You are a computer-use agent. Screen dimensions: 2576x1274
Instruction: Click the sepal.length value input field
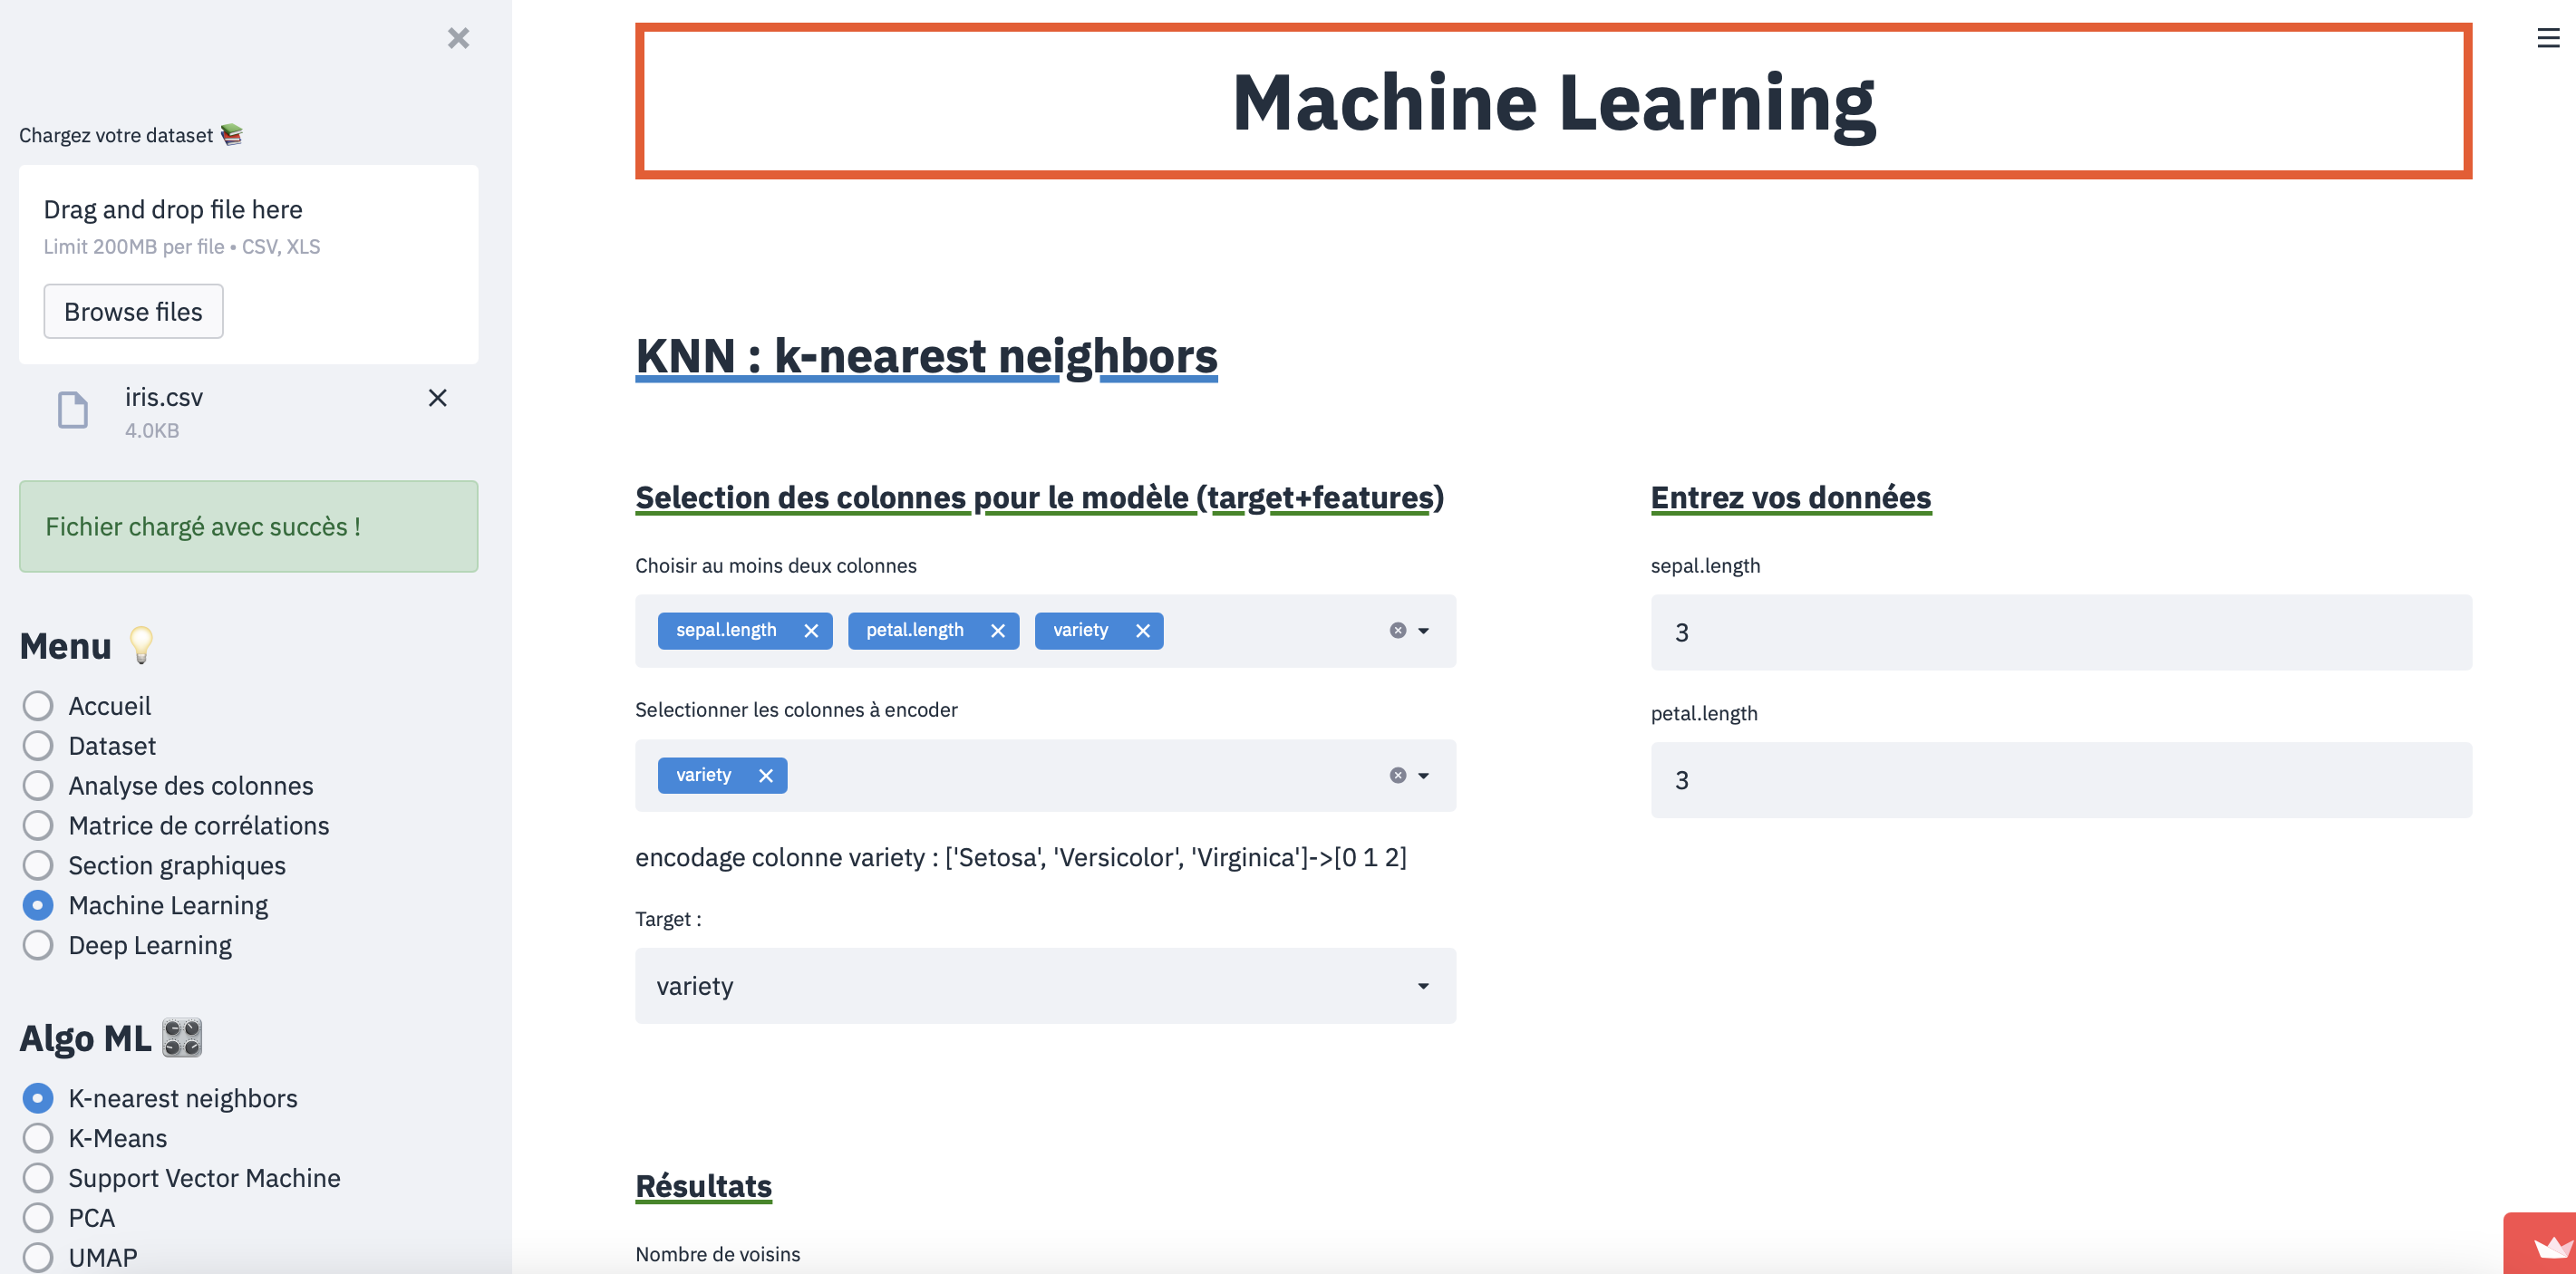(x=2060, y=633)
